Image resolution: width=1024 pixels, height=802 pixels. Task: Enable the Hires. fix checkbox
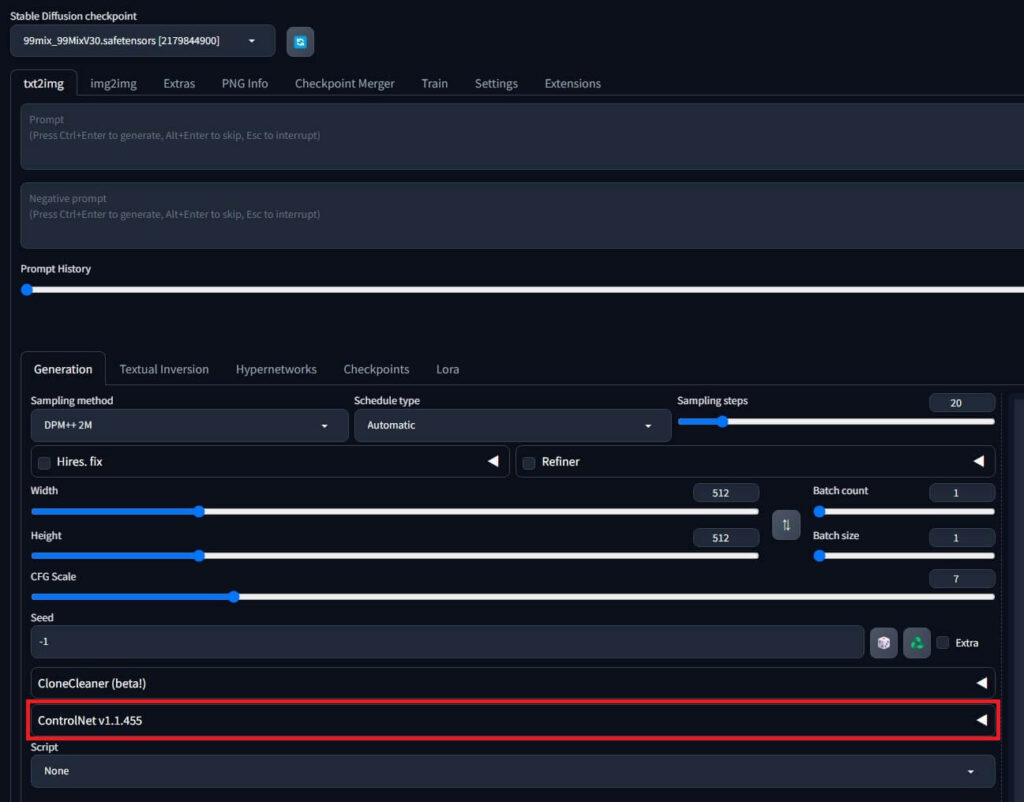[x=44, y=463]
